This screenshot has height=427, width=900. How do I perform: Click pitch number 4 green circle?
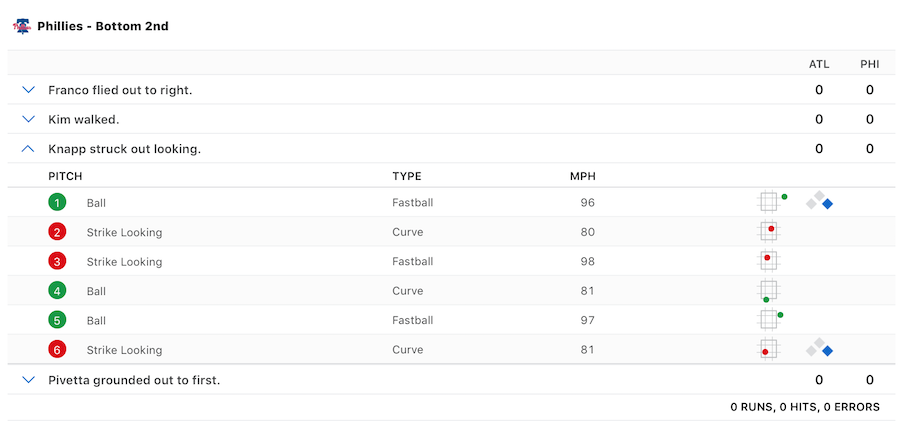58,291
